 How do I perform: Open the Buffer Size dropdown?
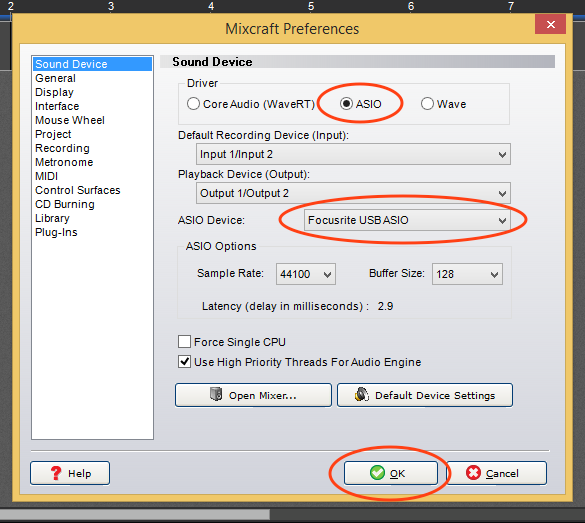pyautogui.click(x=467, y=274)
